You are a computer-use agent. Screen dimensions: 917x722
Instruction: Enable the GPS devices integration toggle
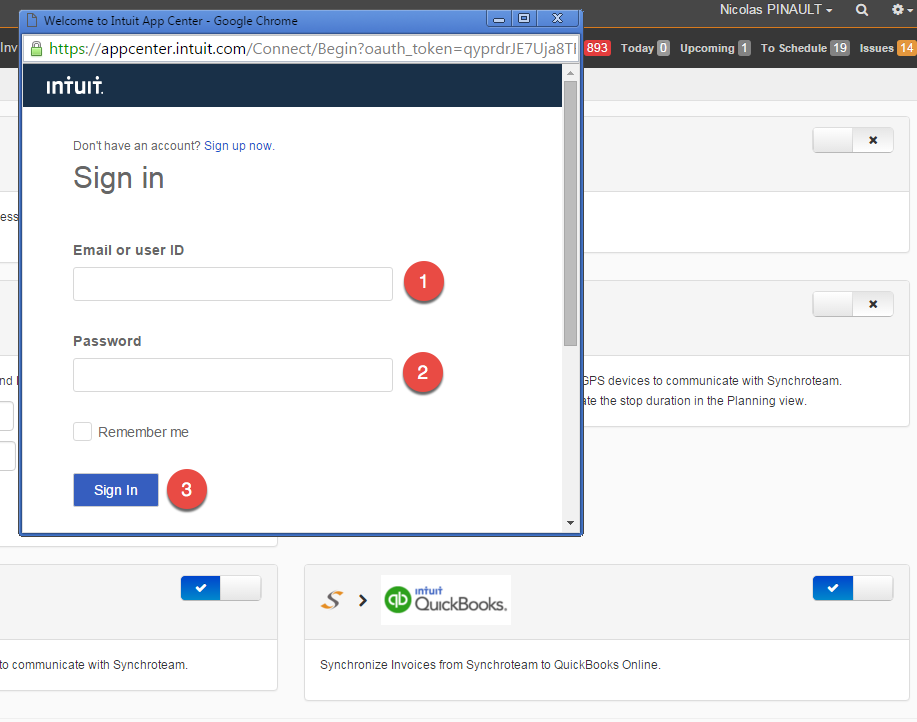pyautogui.click(x=853, y=304)
